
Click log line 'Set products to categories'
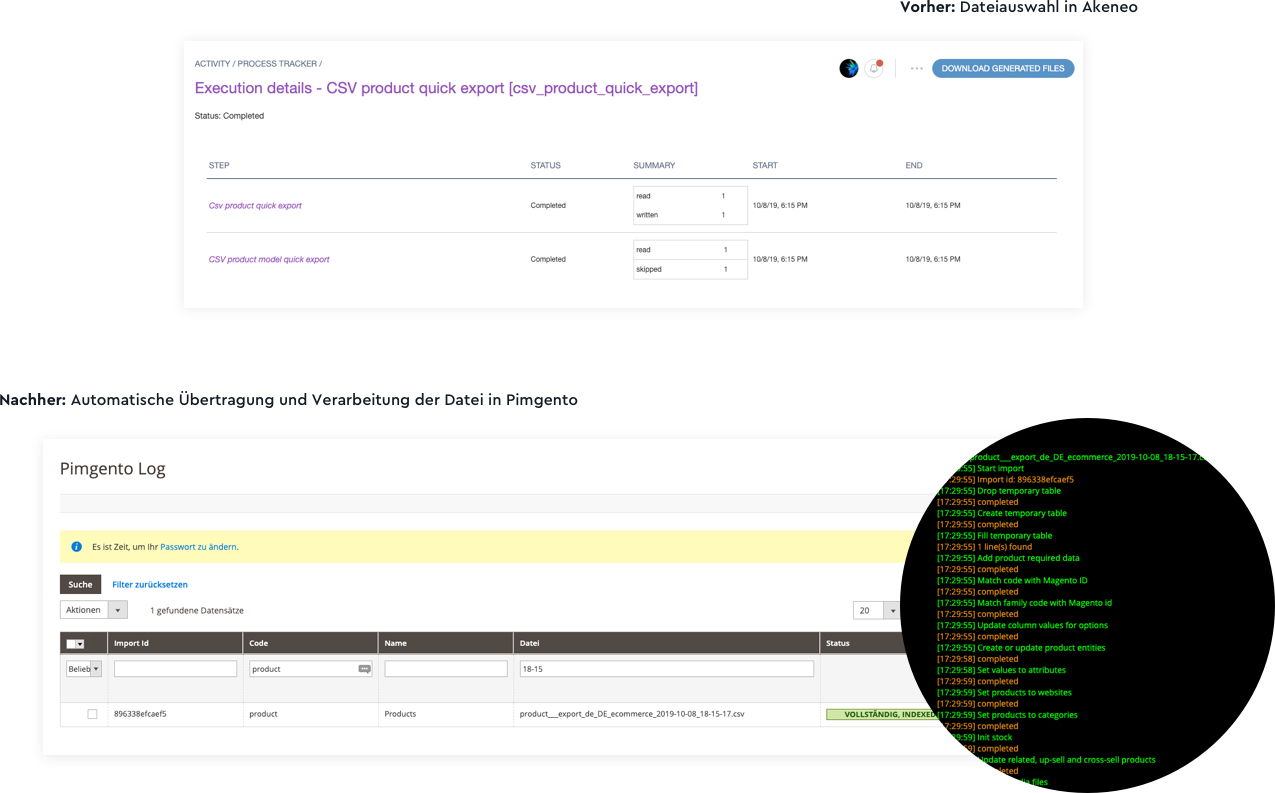click(x=1007, y=715)
